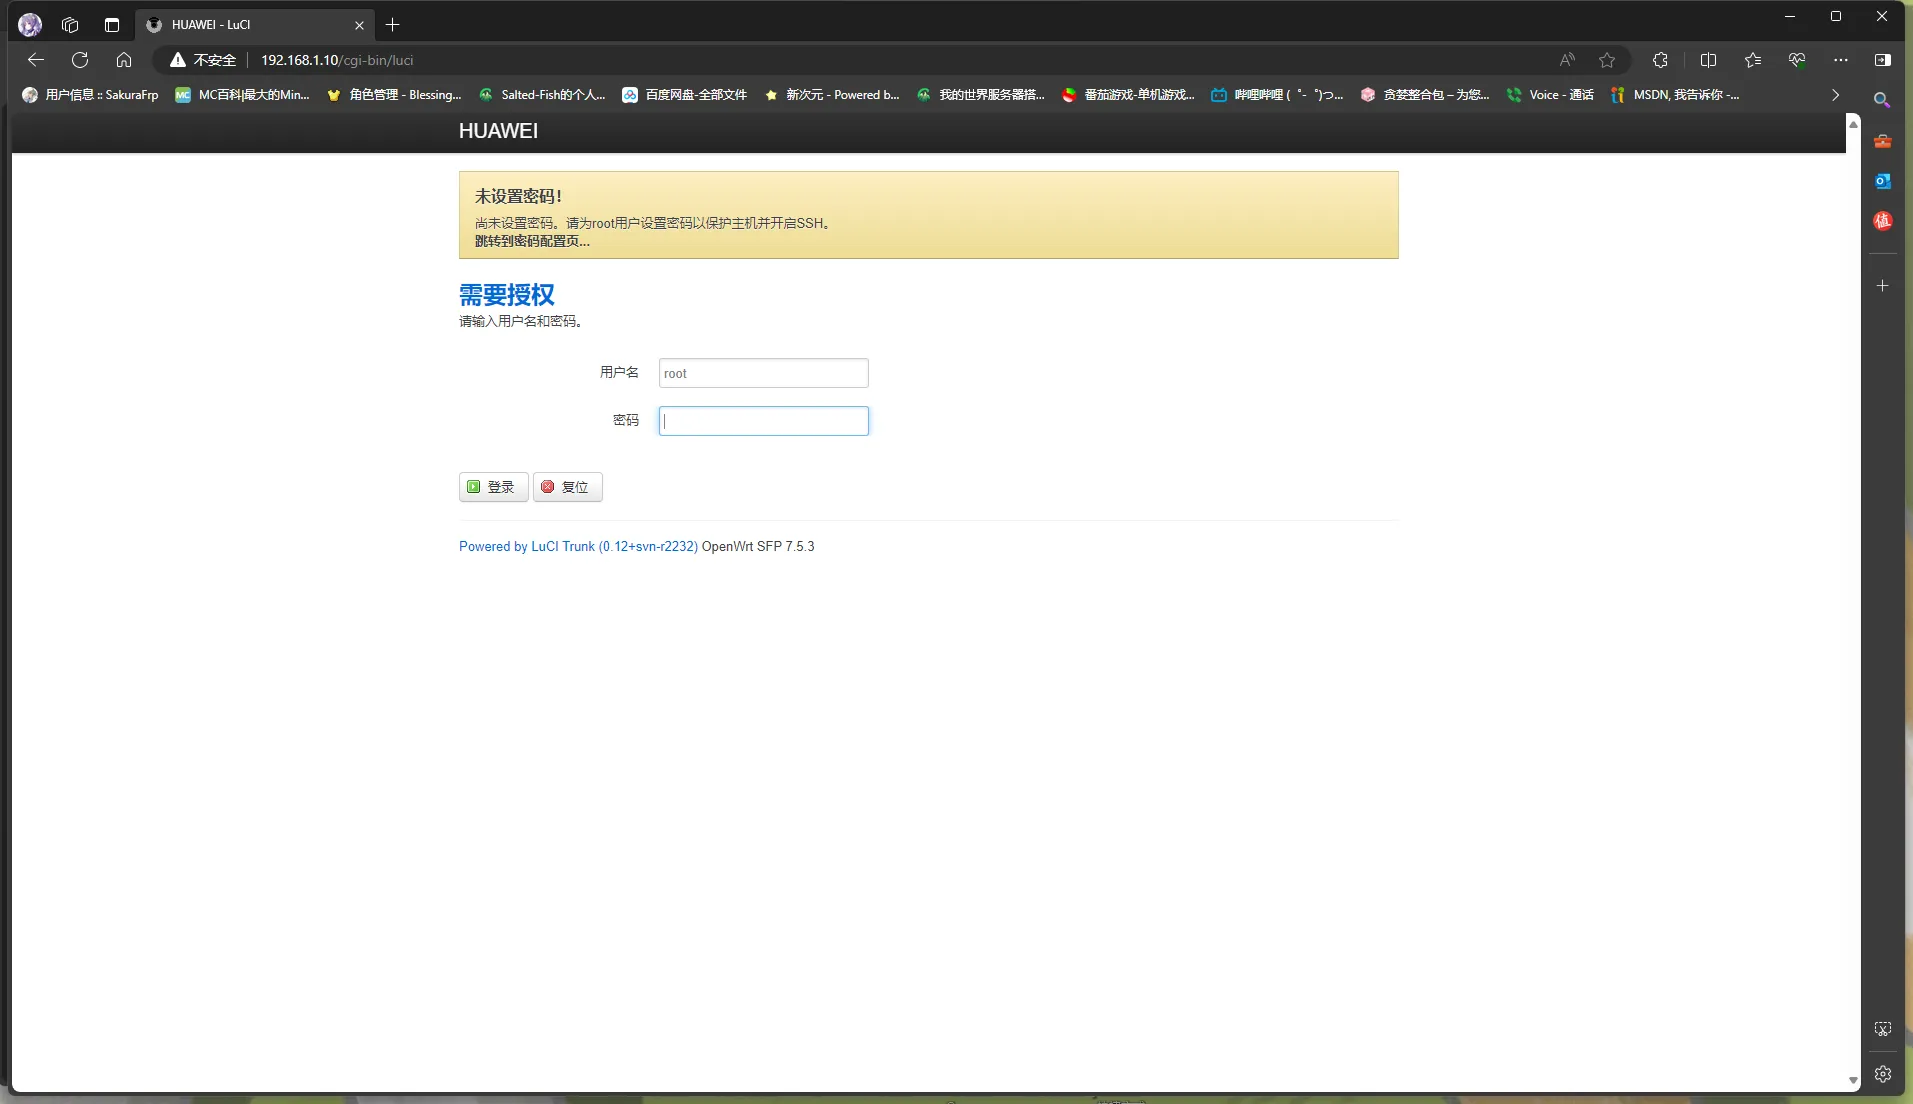Viewport: 1913px width, 1104px height.
Task: Focus the 密码 password input field
Action: (764, 421)
